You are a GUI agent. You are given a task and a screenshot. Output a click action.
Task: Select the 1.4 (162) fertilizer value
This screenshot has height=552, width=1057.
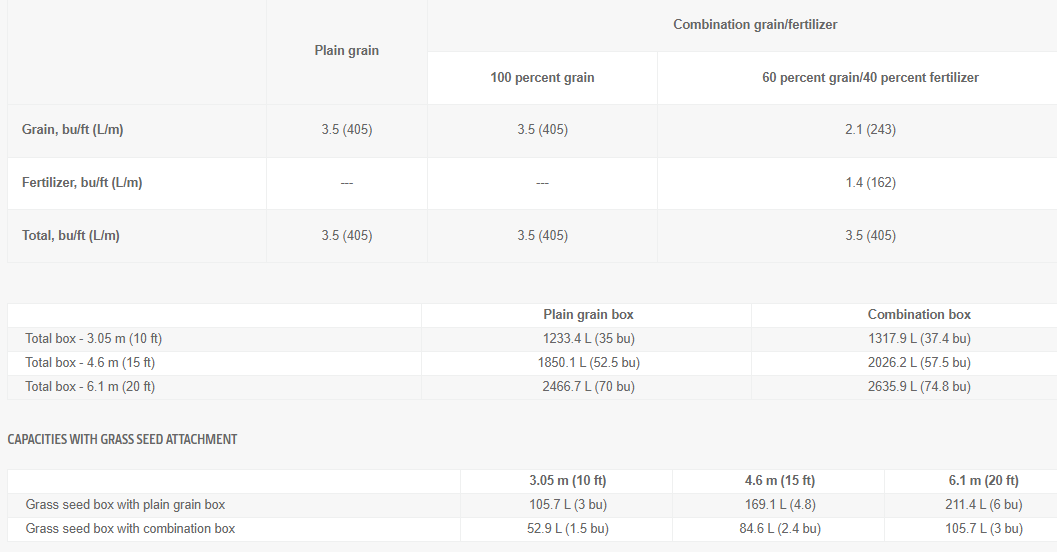coord(870,183)
